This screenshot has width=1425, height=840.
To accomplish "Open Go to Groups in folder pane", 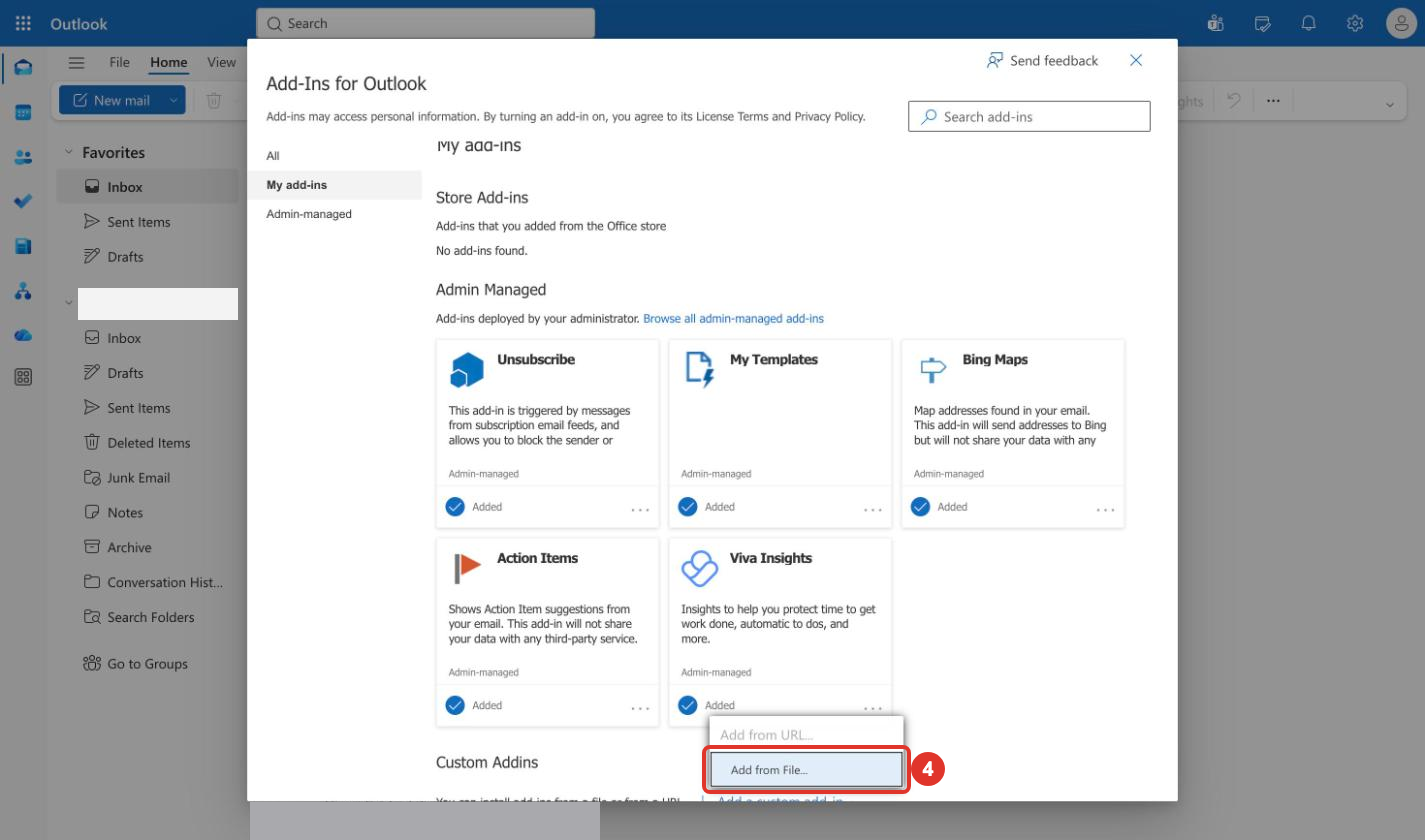I will [x=136, y=664].
